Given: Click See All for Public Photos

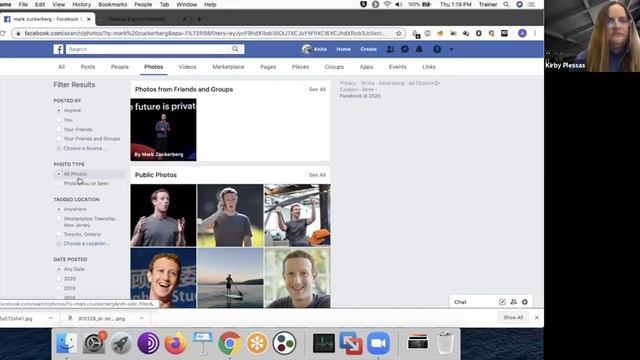Looking at the screenshot, I should [317, 175].
